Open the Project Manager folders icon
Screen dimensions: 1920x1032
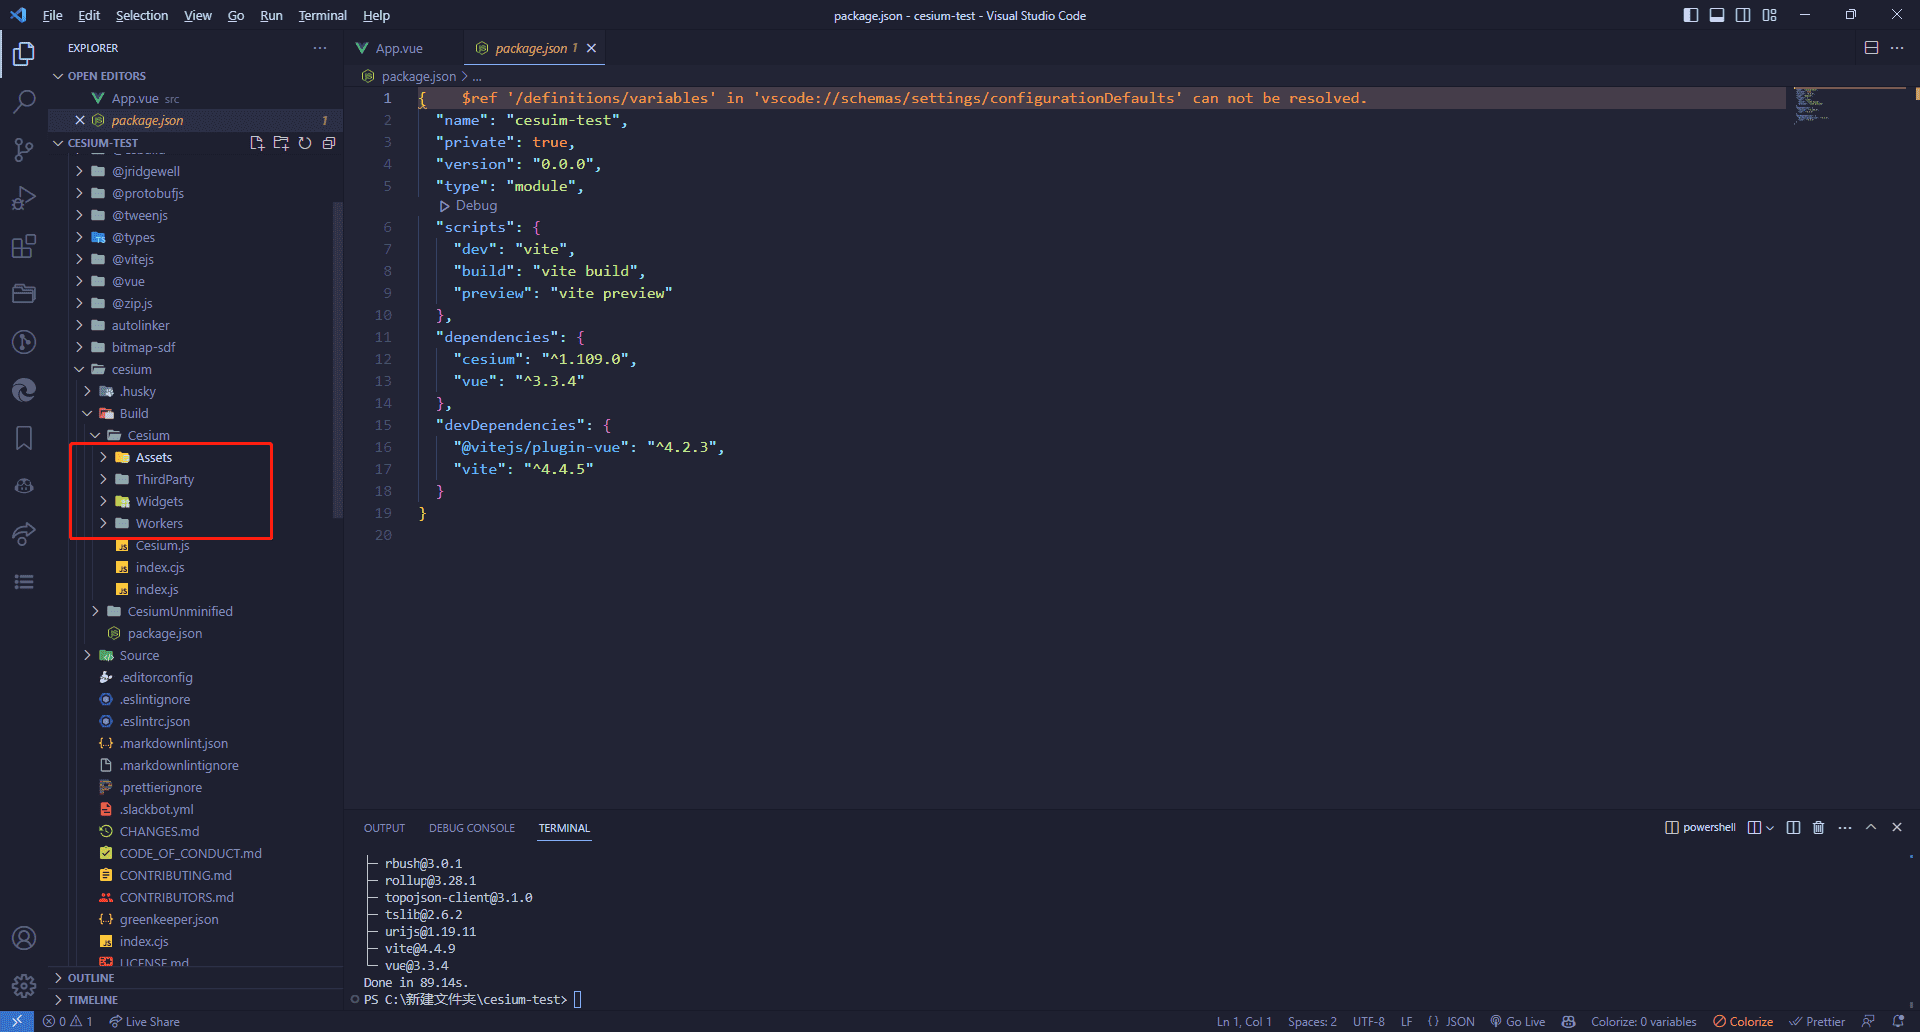tap(24, 294)
